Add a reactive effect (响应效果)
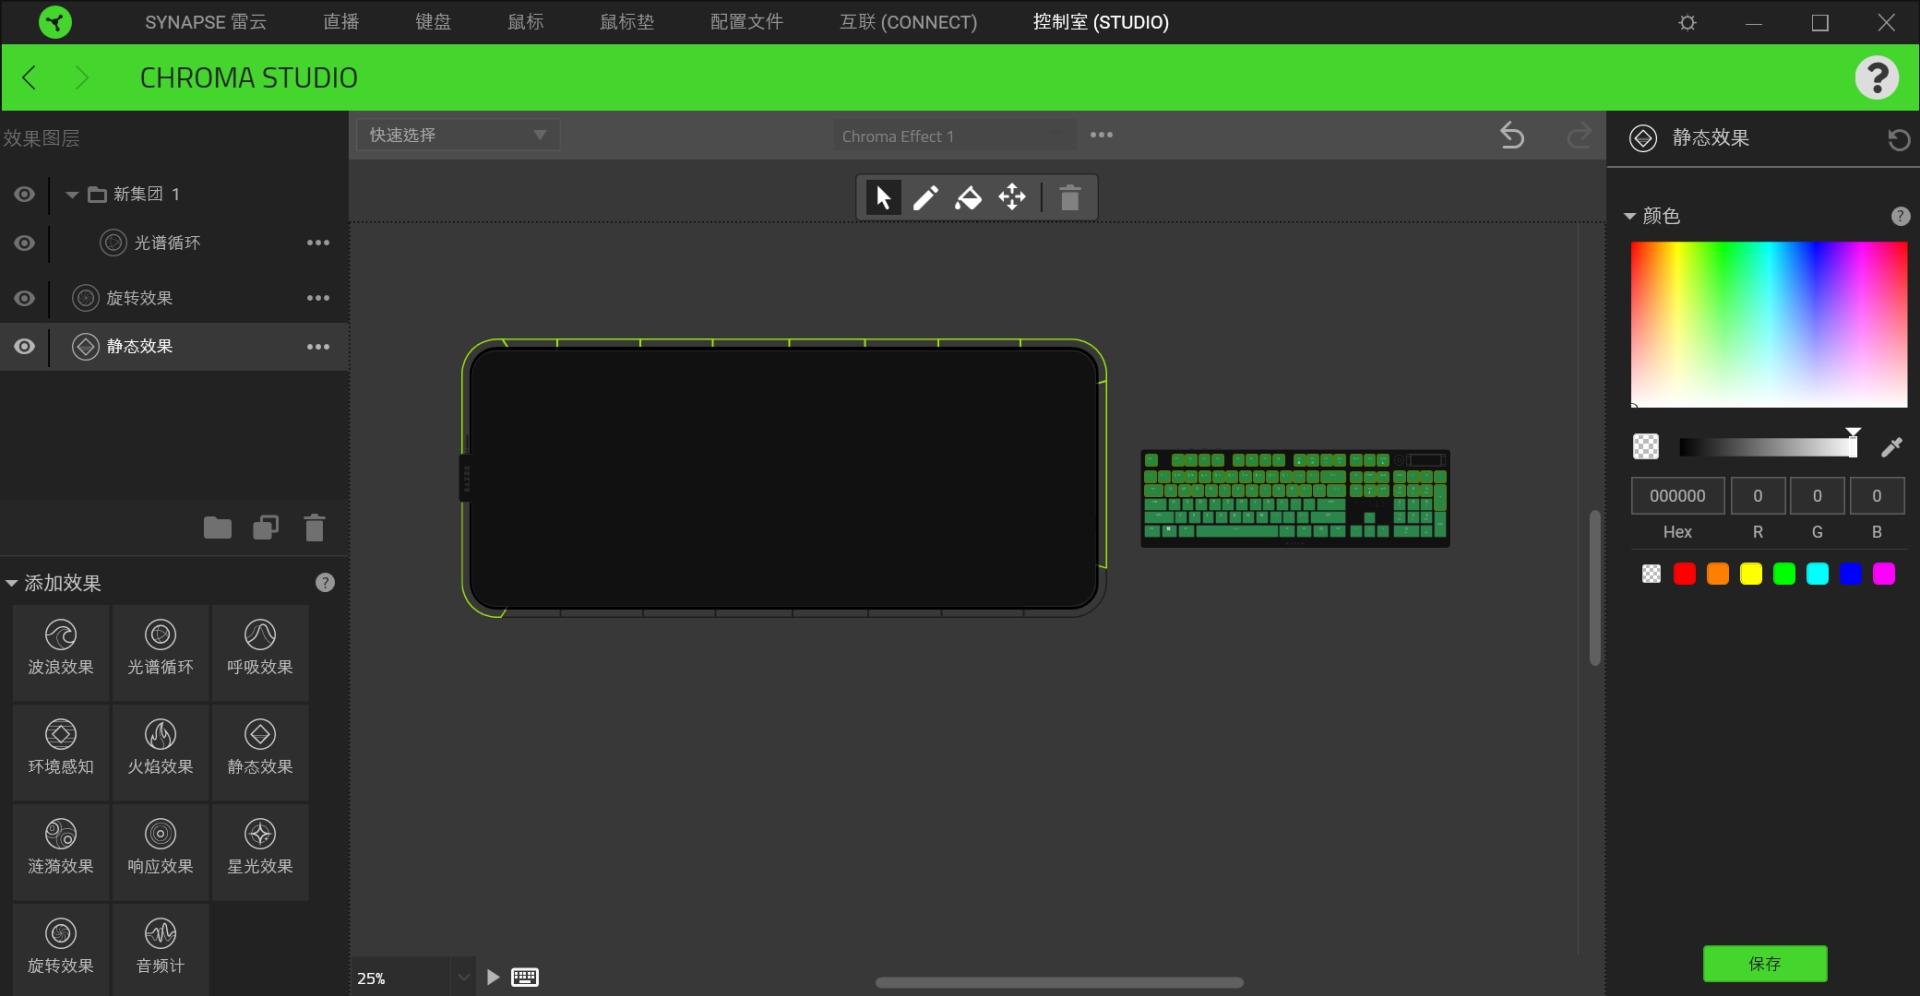This screenshot has width=1920, height=996. [160, 852]
